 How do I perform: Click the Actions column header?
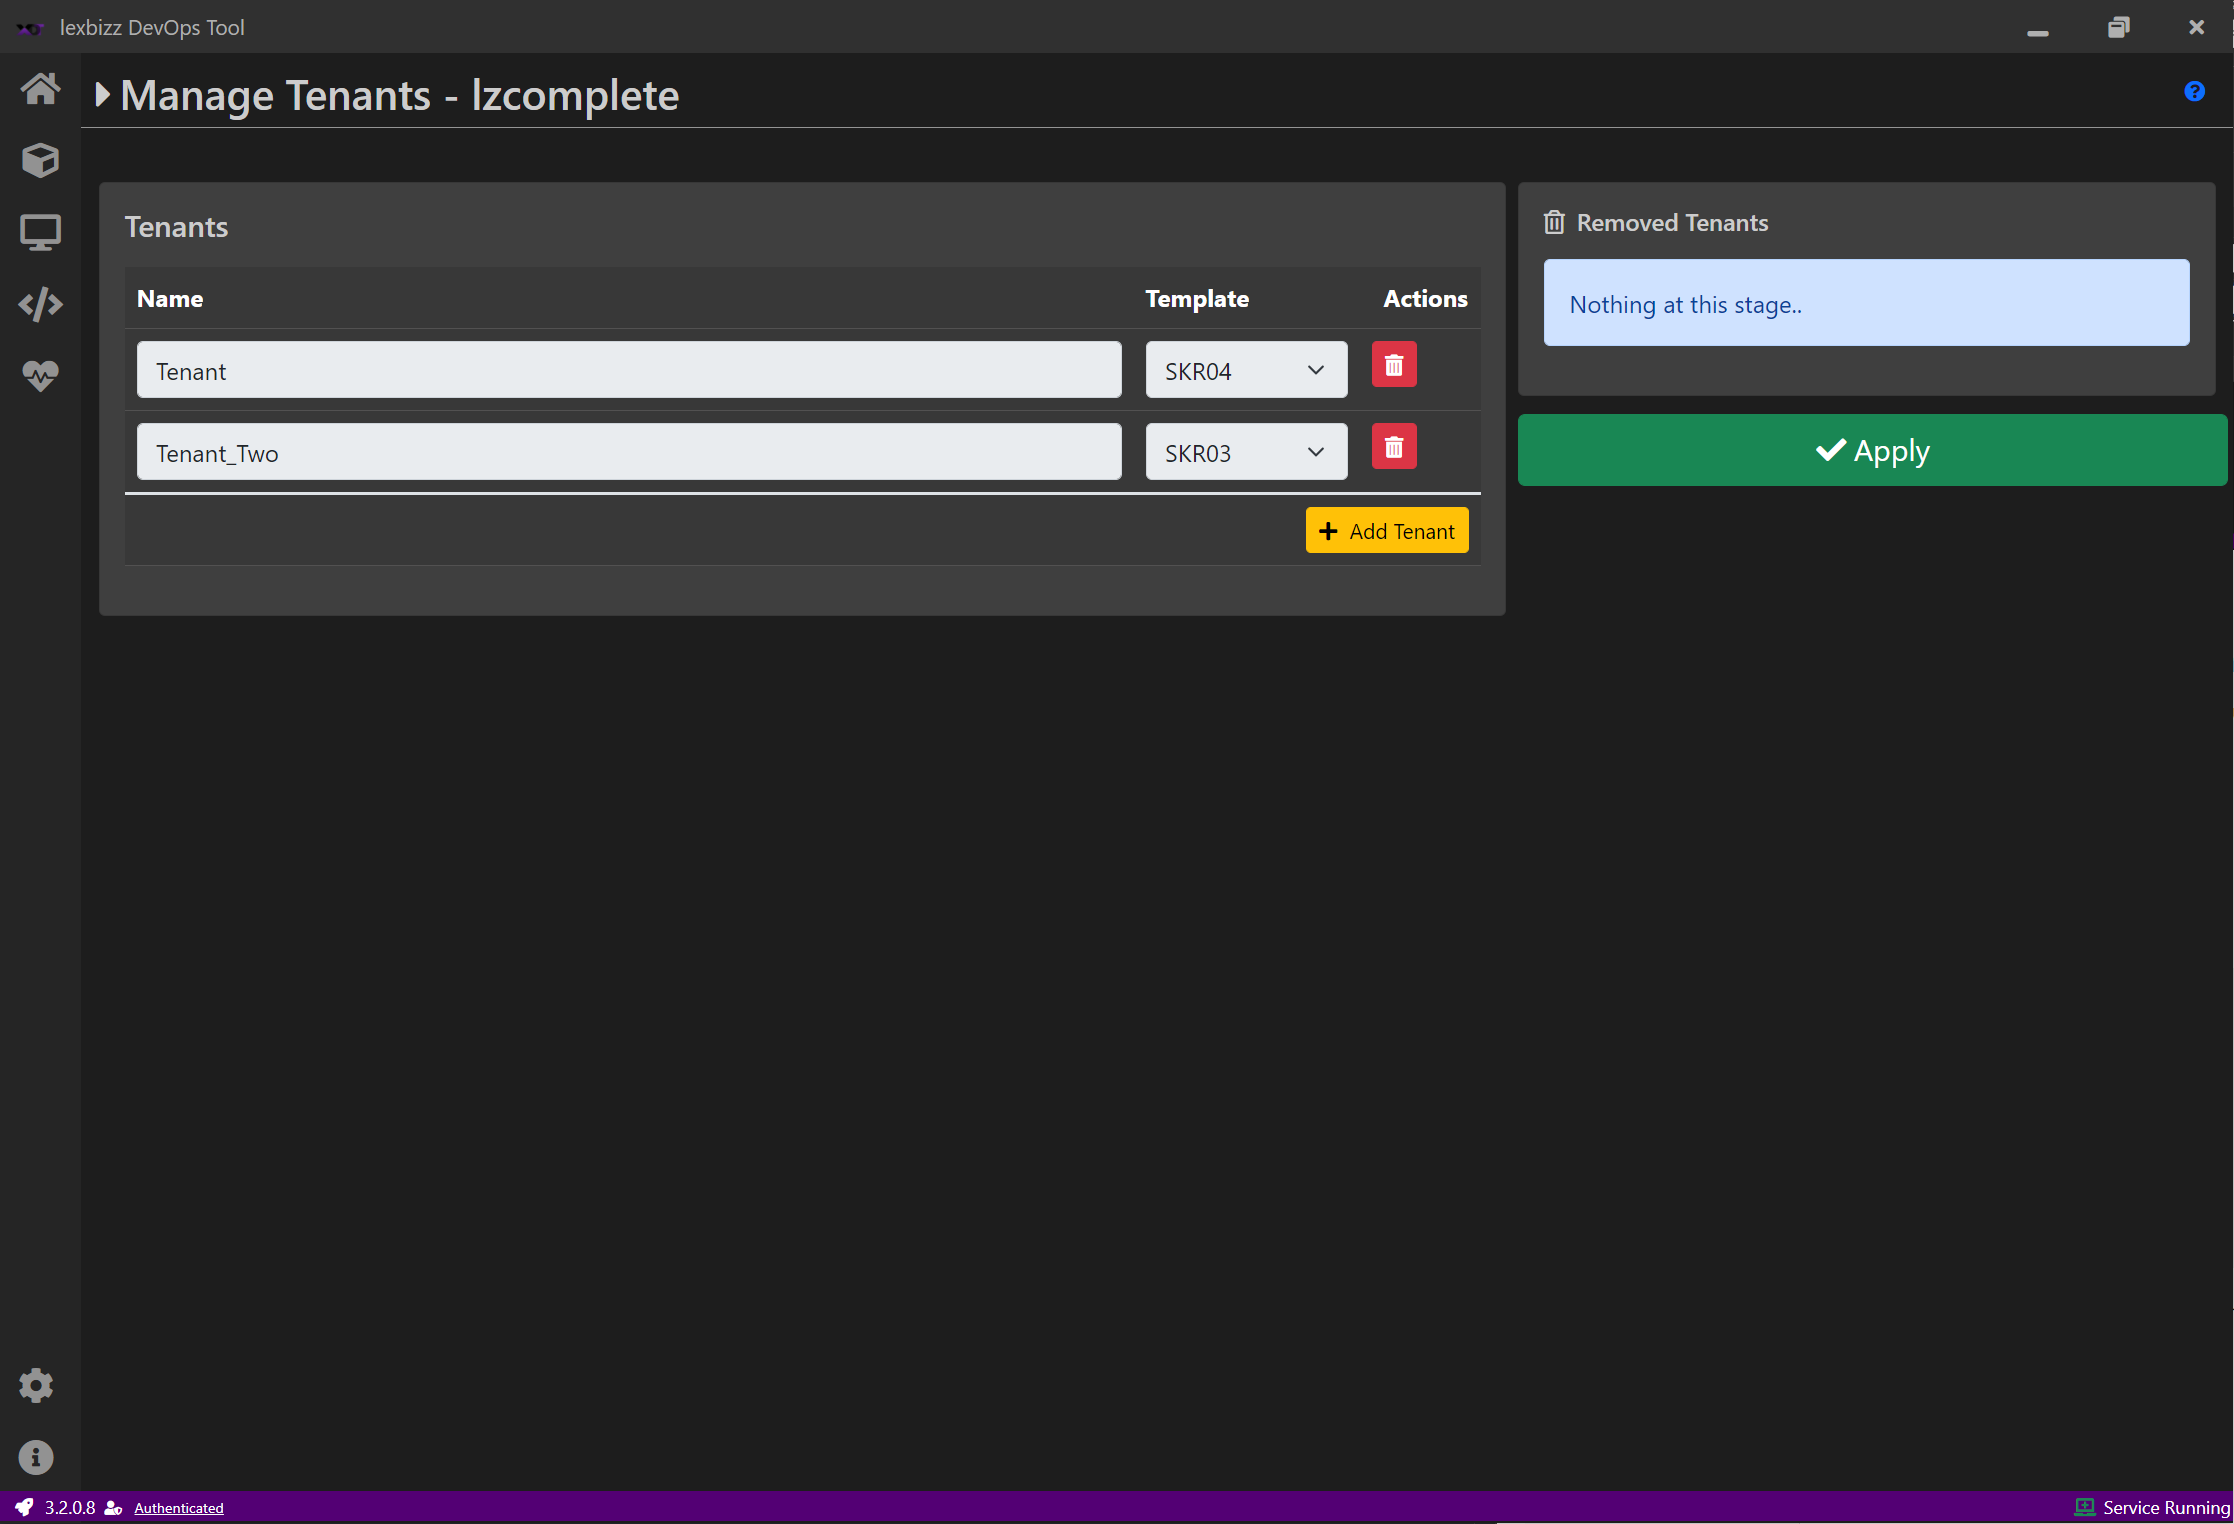tap(1425, 299)
